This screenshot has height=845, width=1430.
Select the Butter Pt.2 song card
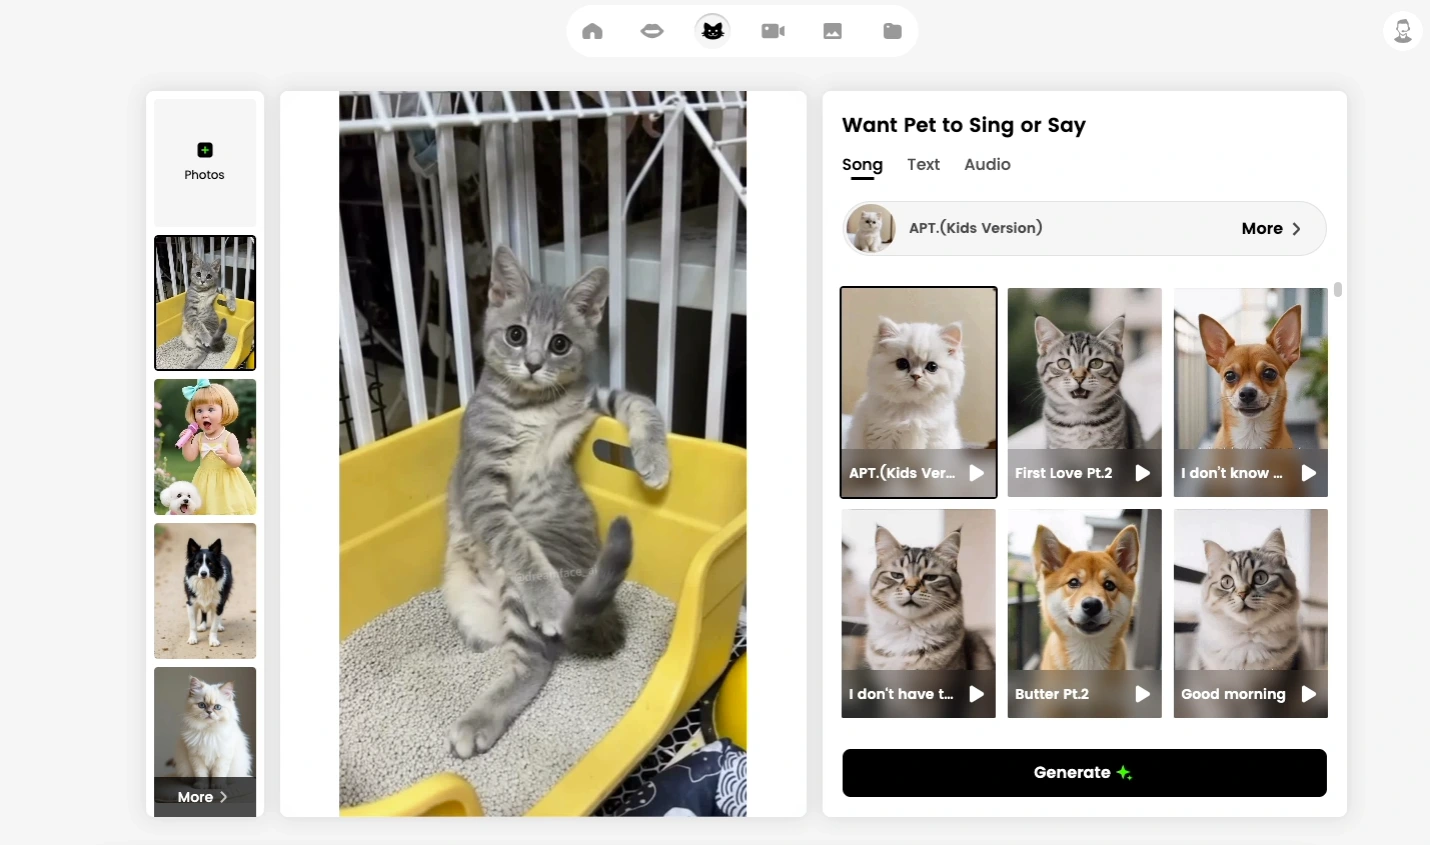(1084, 613)
